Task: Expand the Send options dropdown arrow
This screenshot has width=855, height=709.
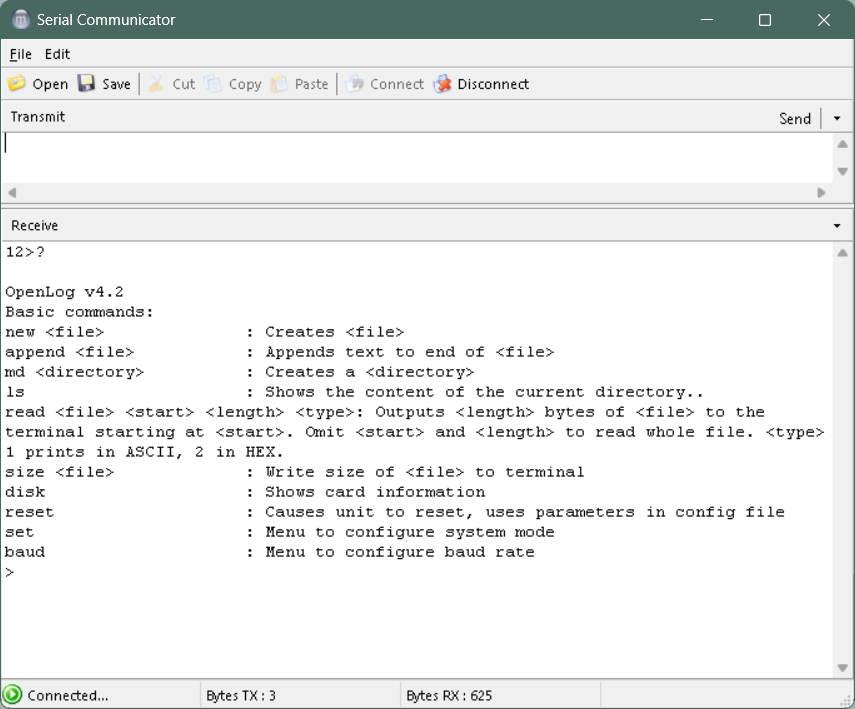Action: (837, 118)
